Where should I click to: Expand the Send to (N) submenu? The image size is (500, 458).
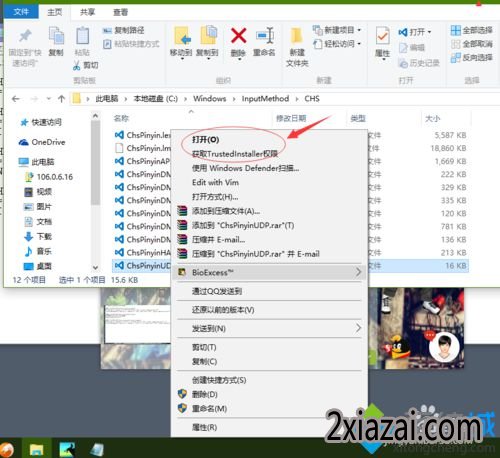(x=269, y=329)
